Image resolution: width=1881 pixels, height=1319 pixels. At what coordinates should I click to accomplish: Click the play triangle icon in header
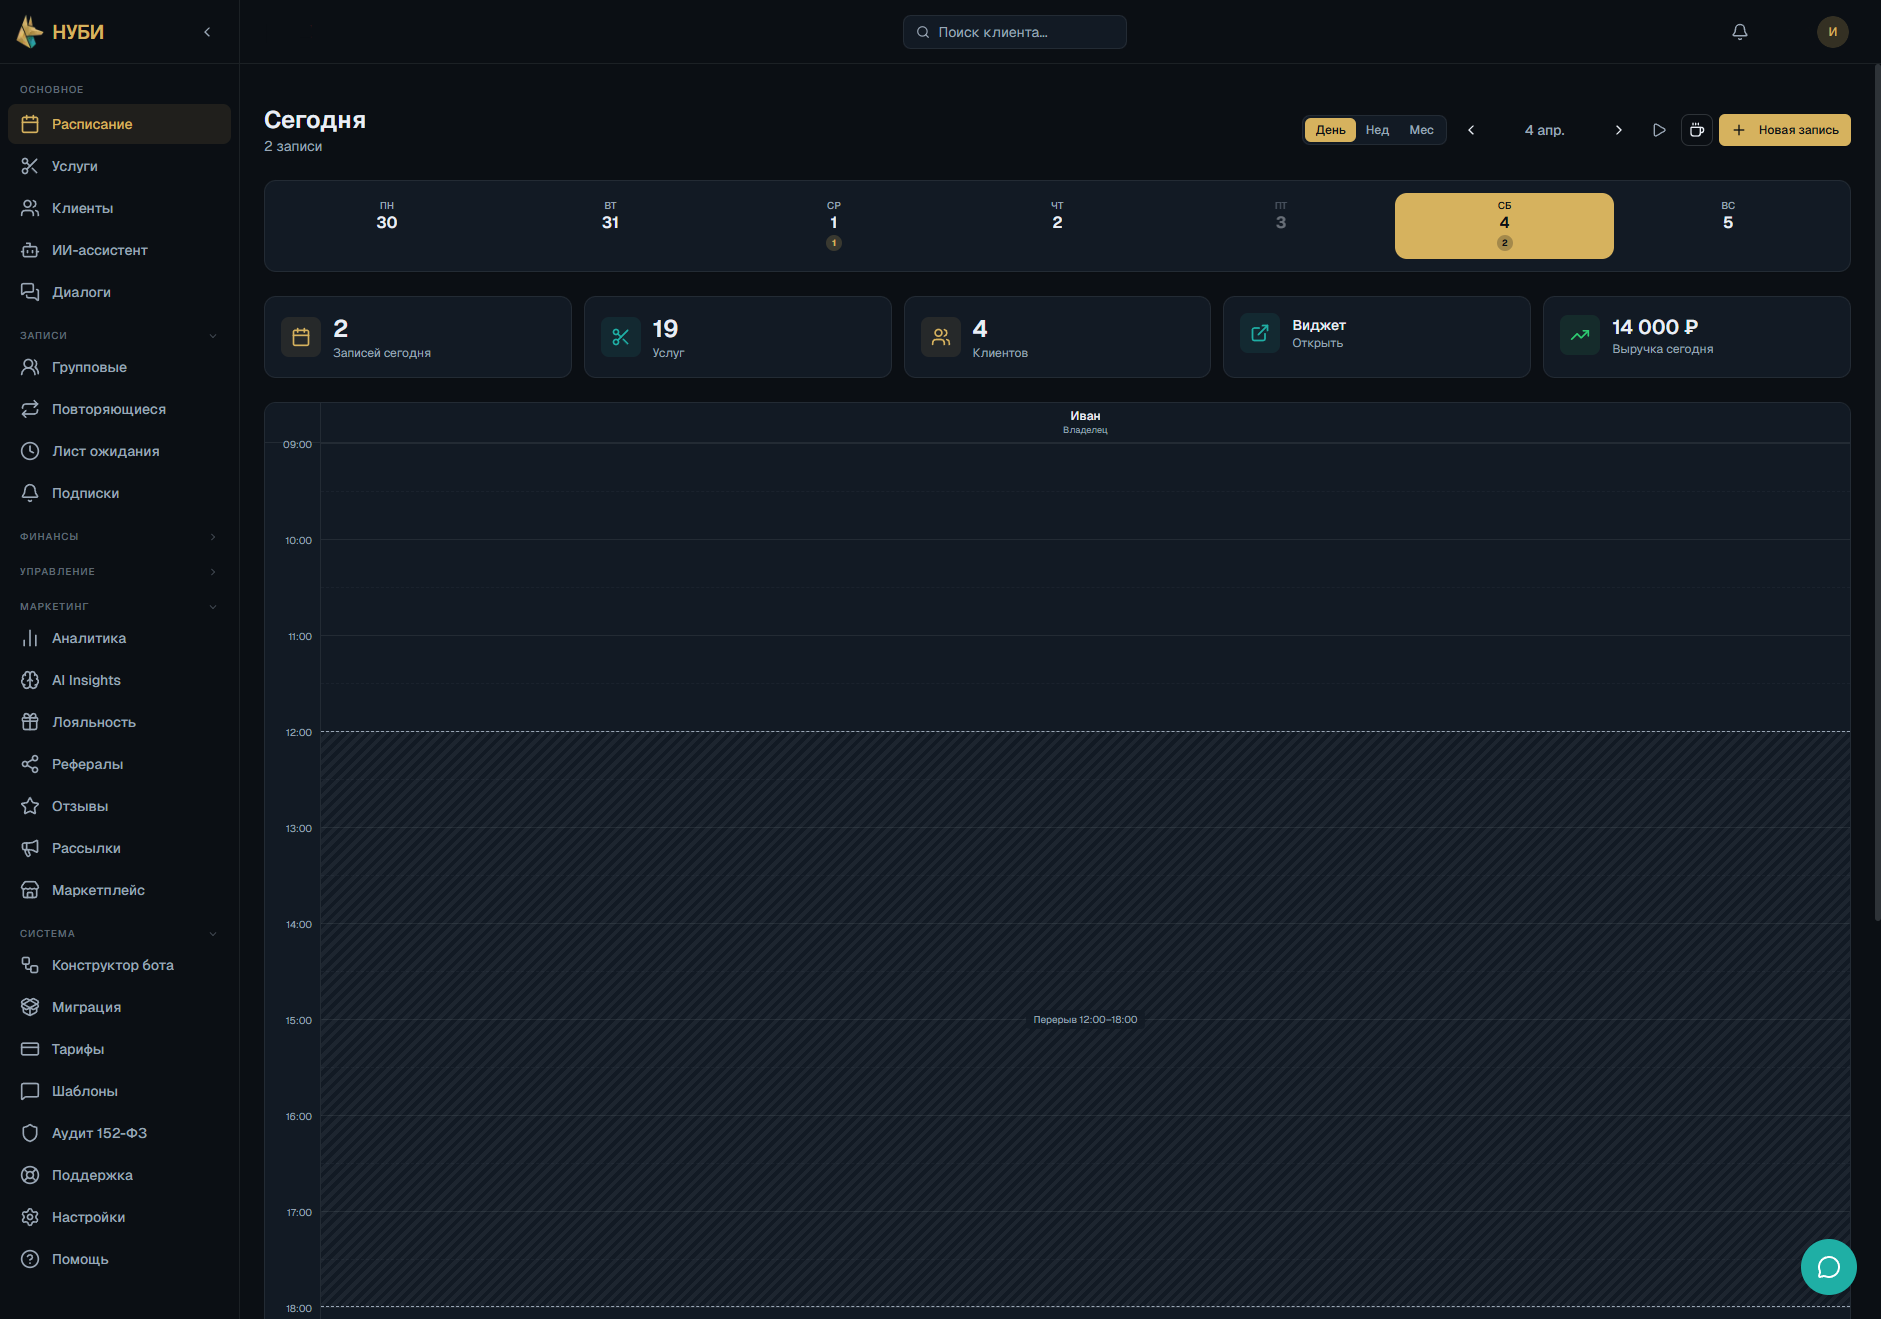tap(1659, 130)
